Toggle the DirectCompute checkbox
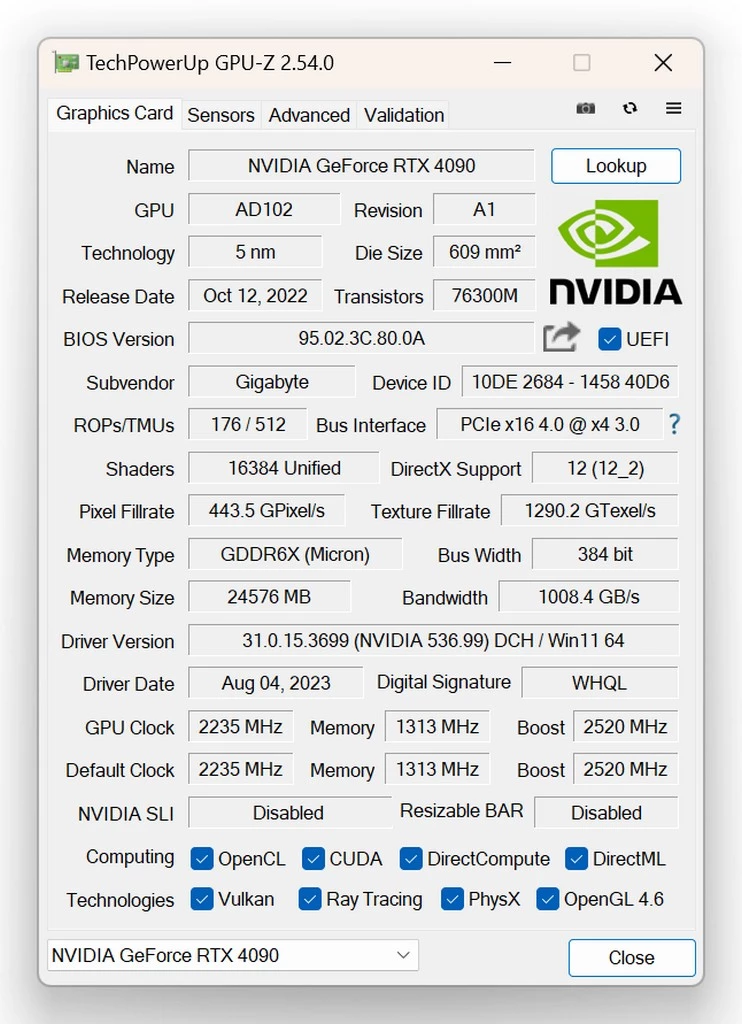This screenshot has width=742, height=1024. 411,859
